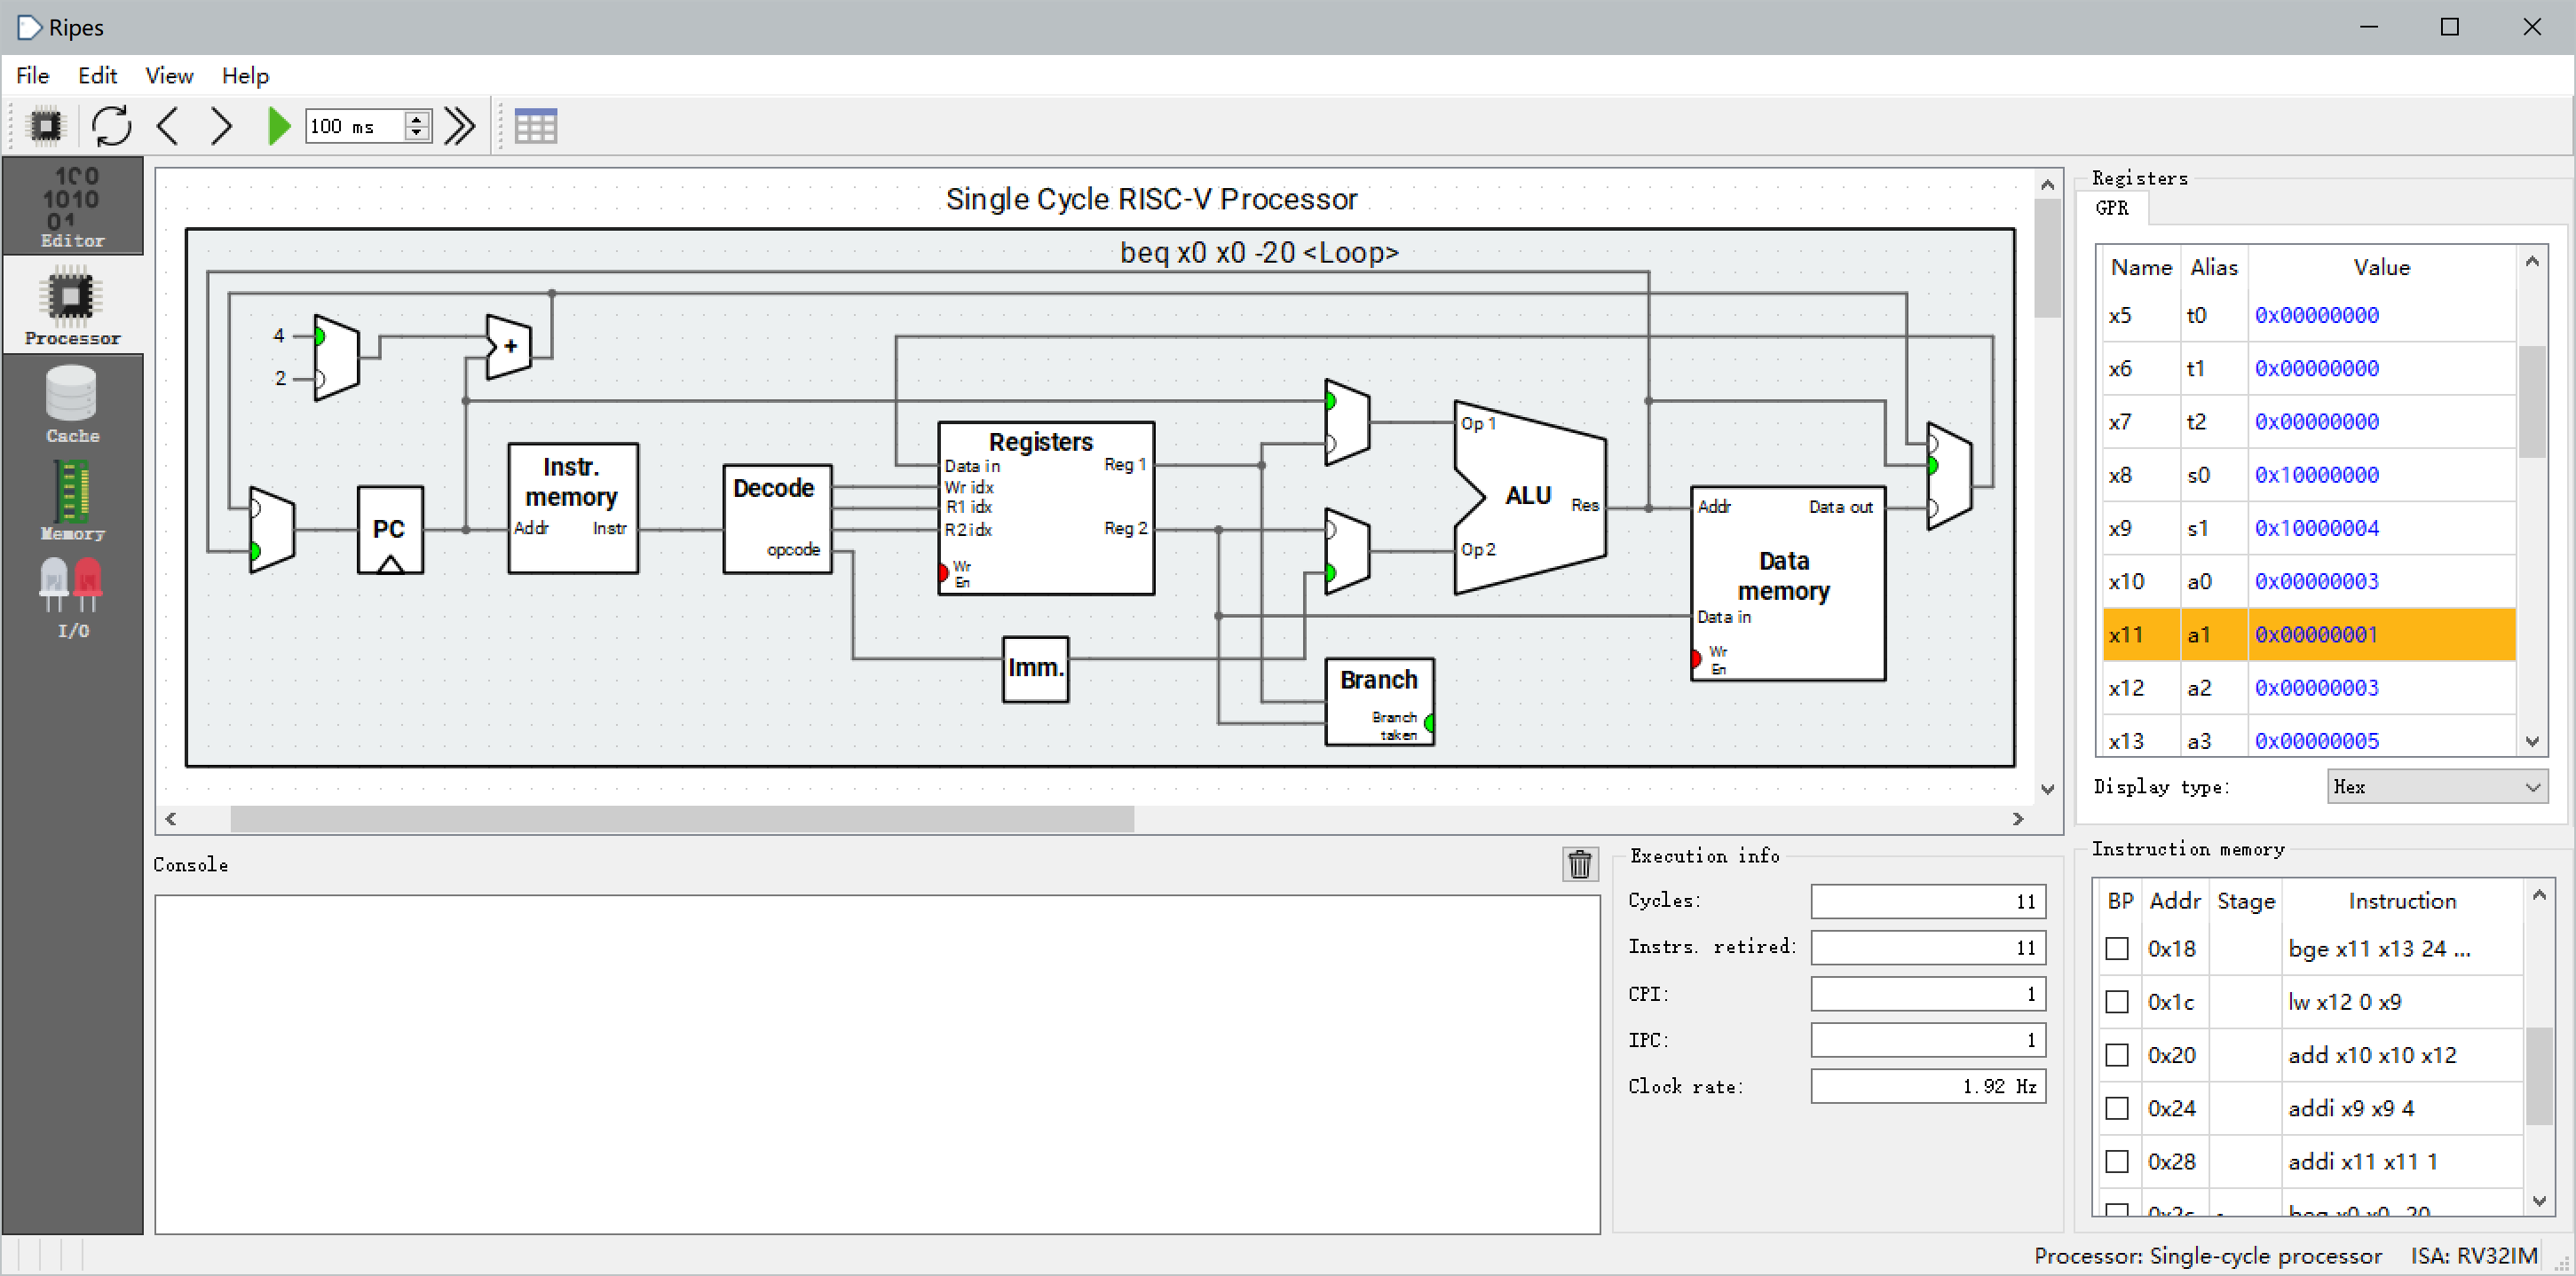This screenshot has height=1276, width=2576.
Task: Click inside the Console output area
Action: [877, 1064]
